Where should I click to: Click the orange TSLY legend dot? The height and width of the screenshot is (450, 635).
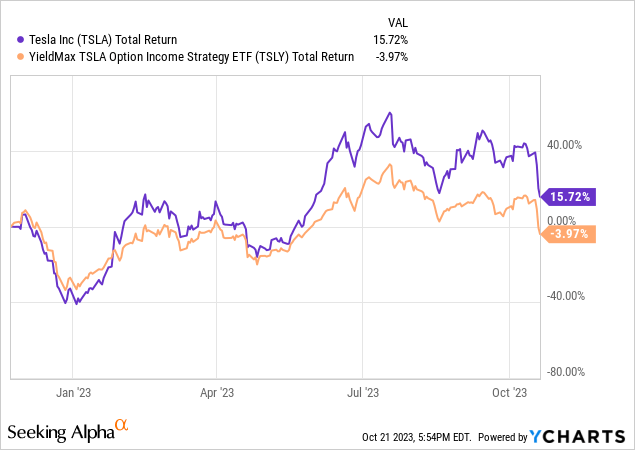[x=9, y=57]
